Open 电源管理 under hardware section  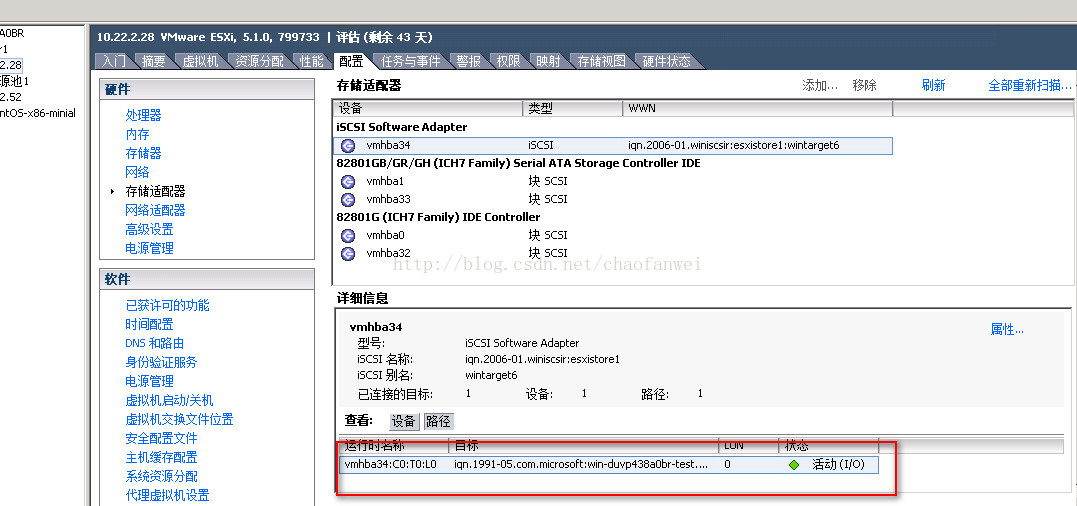coord(149,249)
